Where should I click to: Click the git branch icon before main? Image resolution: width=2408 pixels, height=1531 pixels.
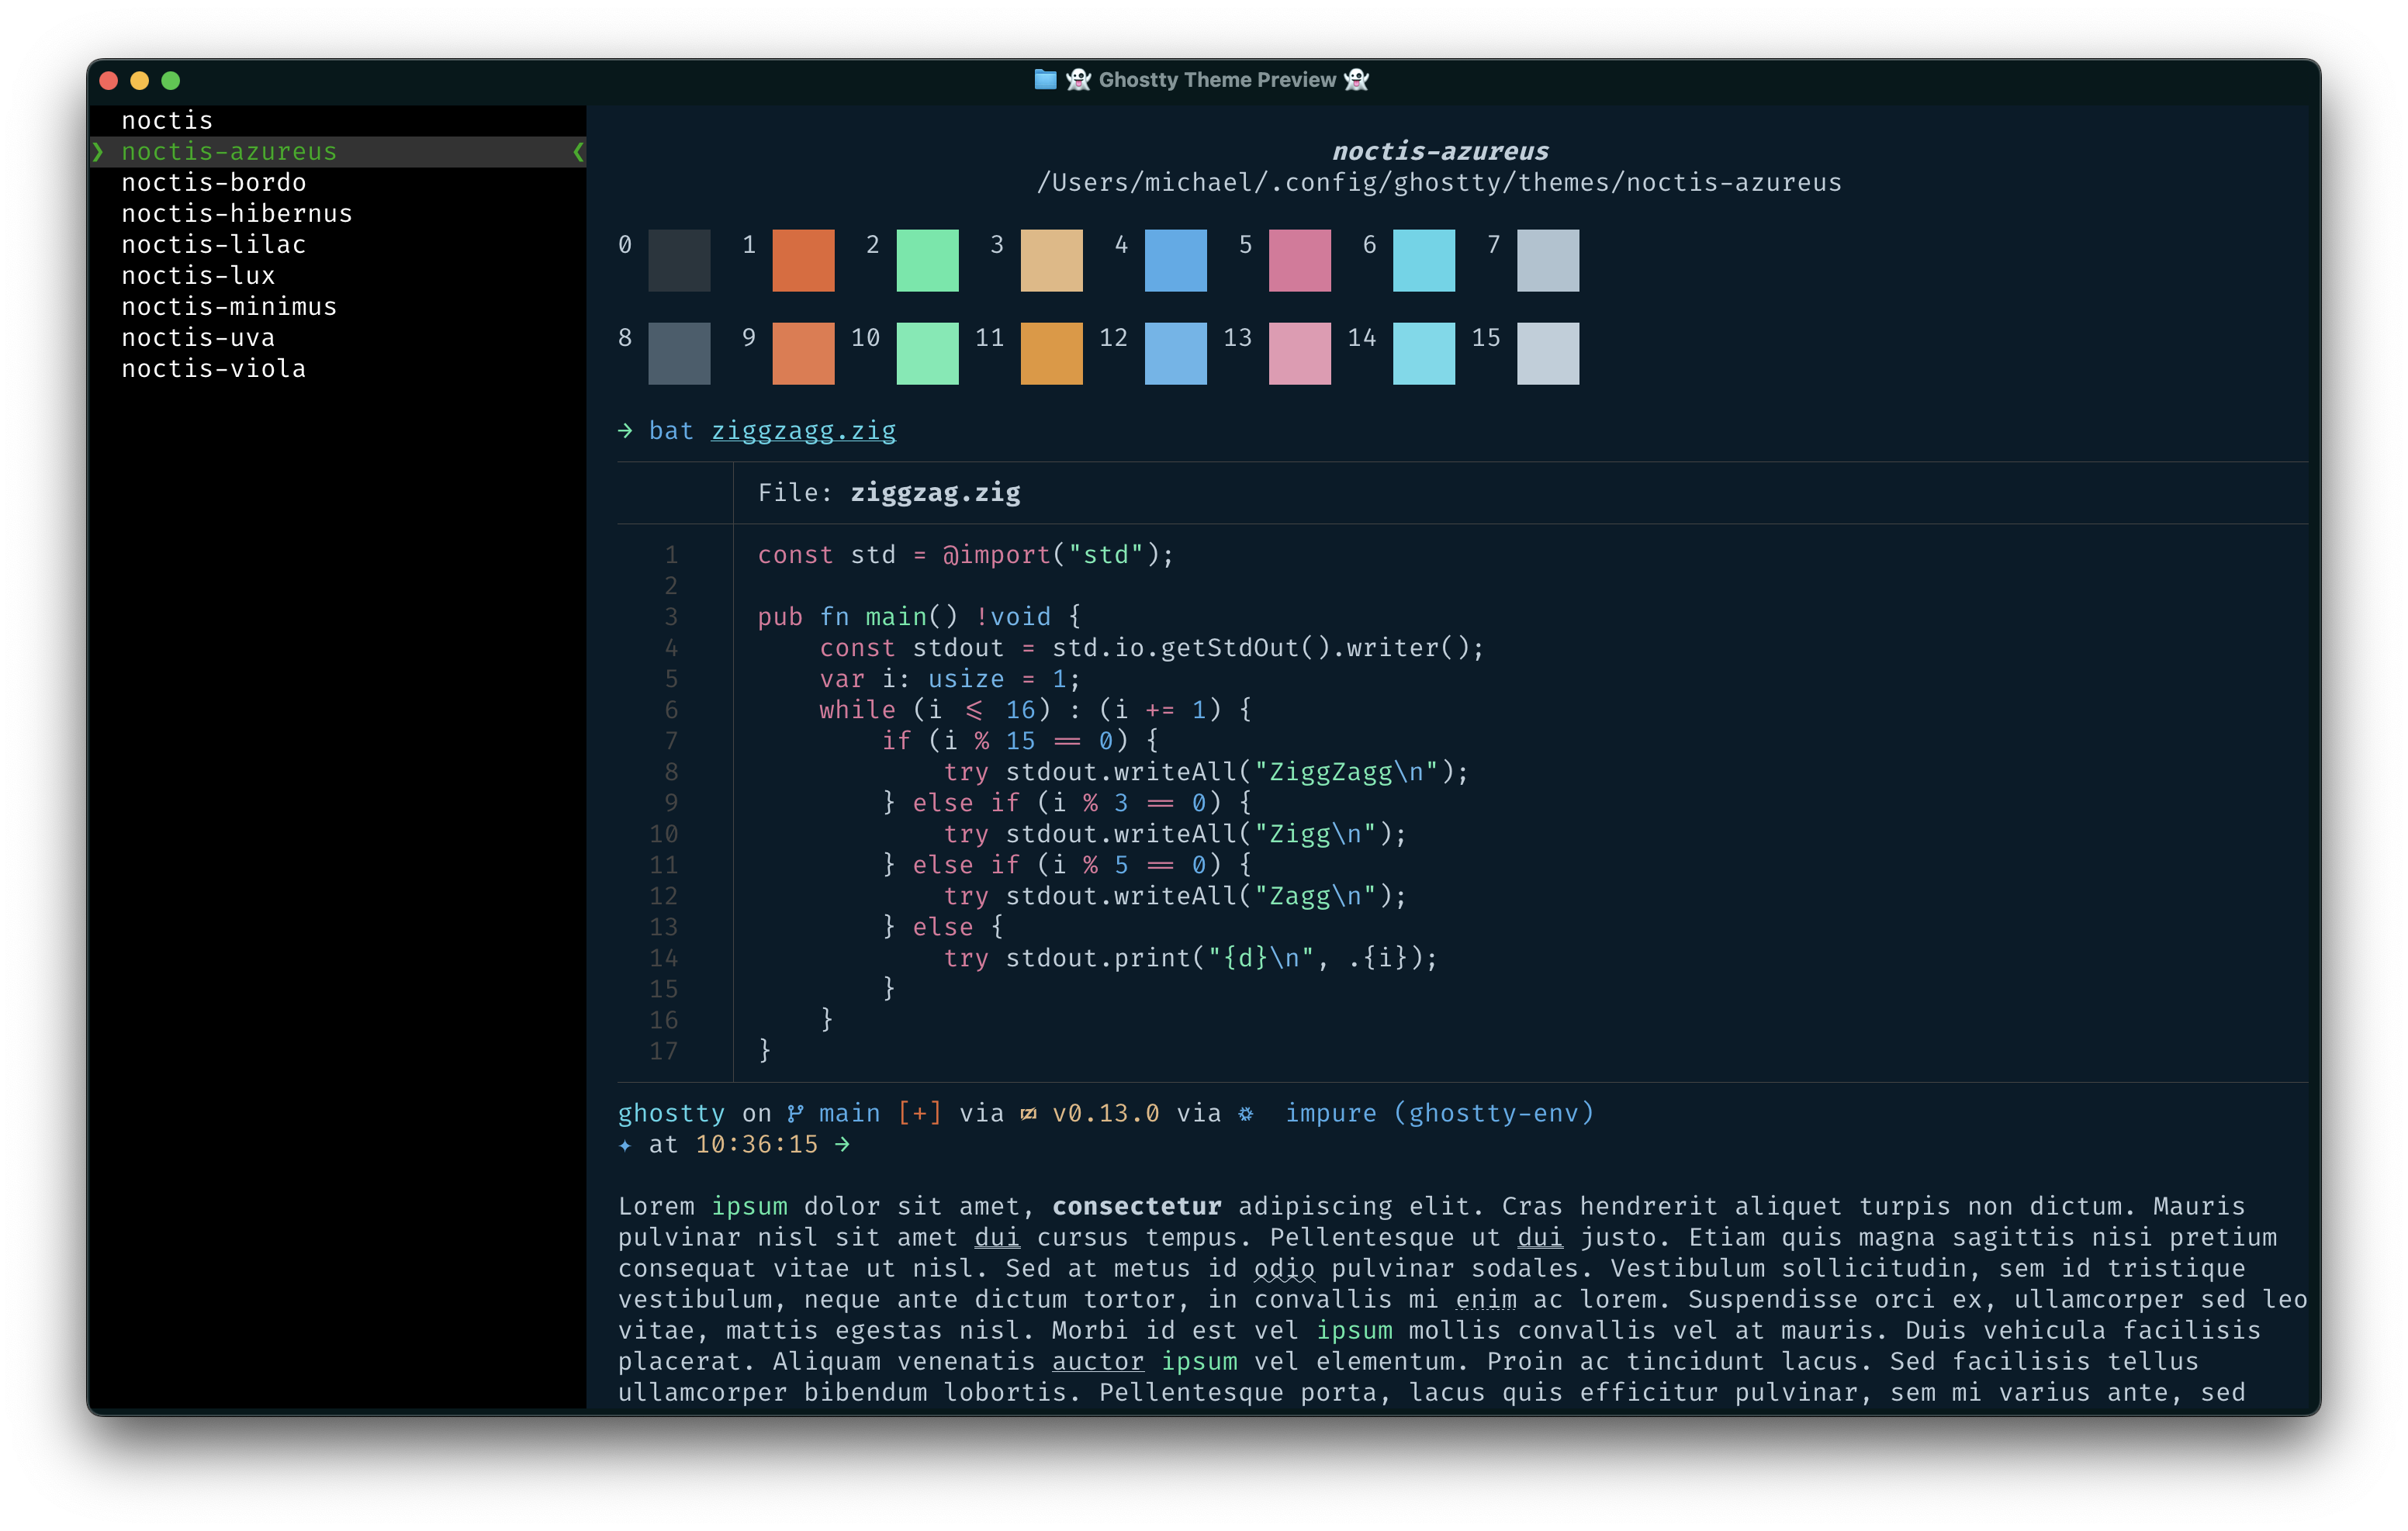tap(795, 1113)
